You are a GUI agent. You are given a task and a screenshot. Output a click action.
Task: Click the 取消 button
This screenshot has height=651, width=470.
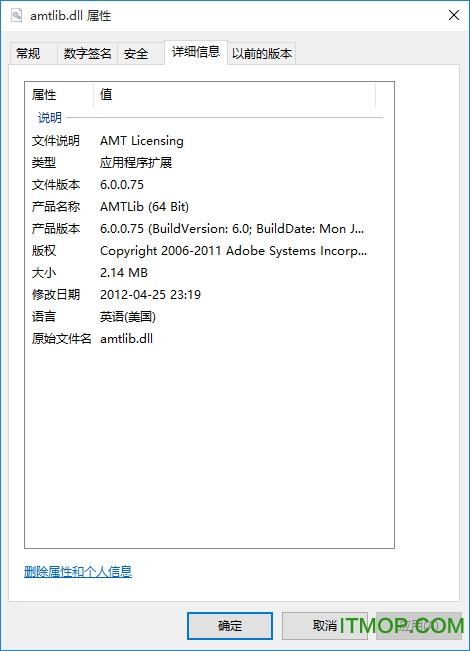tap(325, 625)
